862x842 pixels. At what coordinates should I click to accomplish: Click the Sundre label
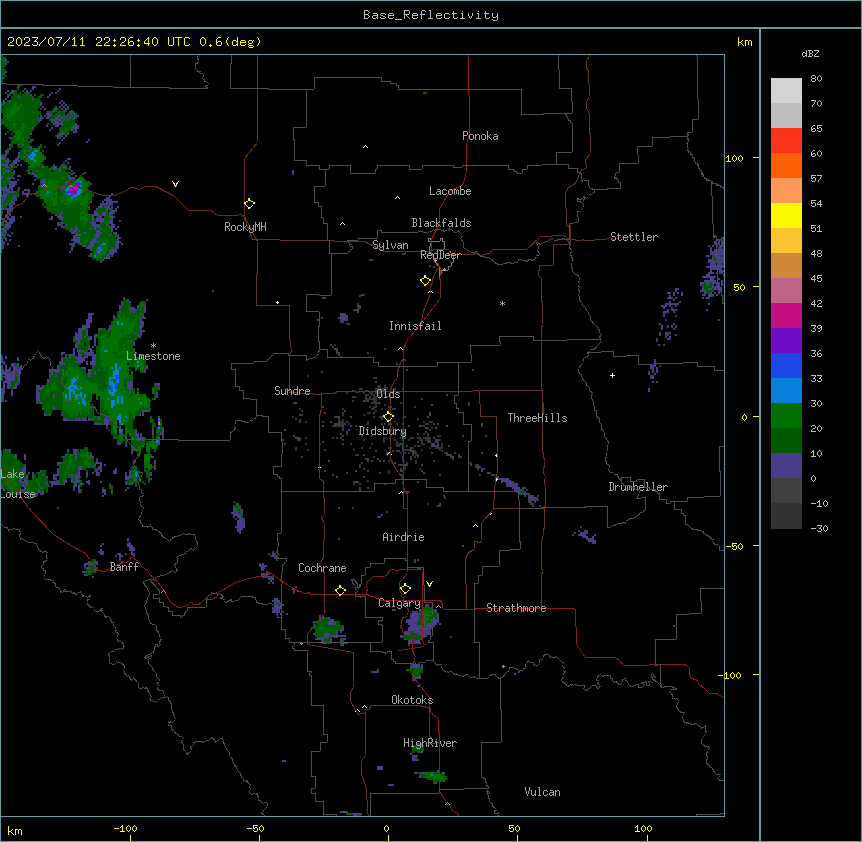click(292, 391)
